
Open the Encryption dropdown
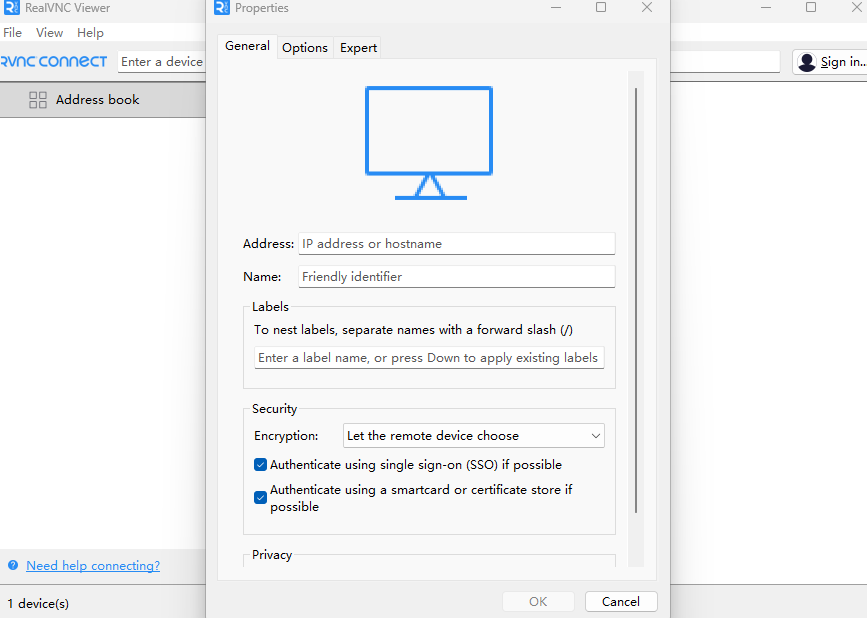(474, 436)
